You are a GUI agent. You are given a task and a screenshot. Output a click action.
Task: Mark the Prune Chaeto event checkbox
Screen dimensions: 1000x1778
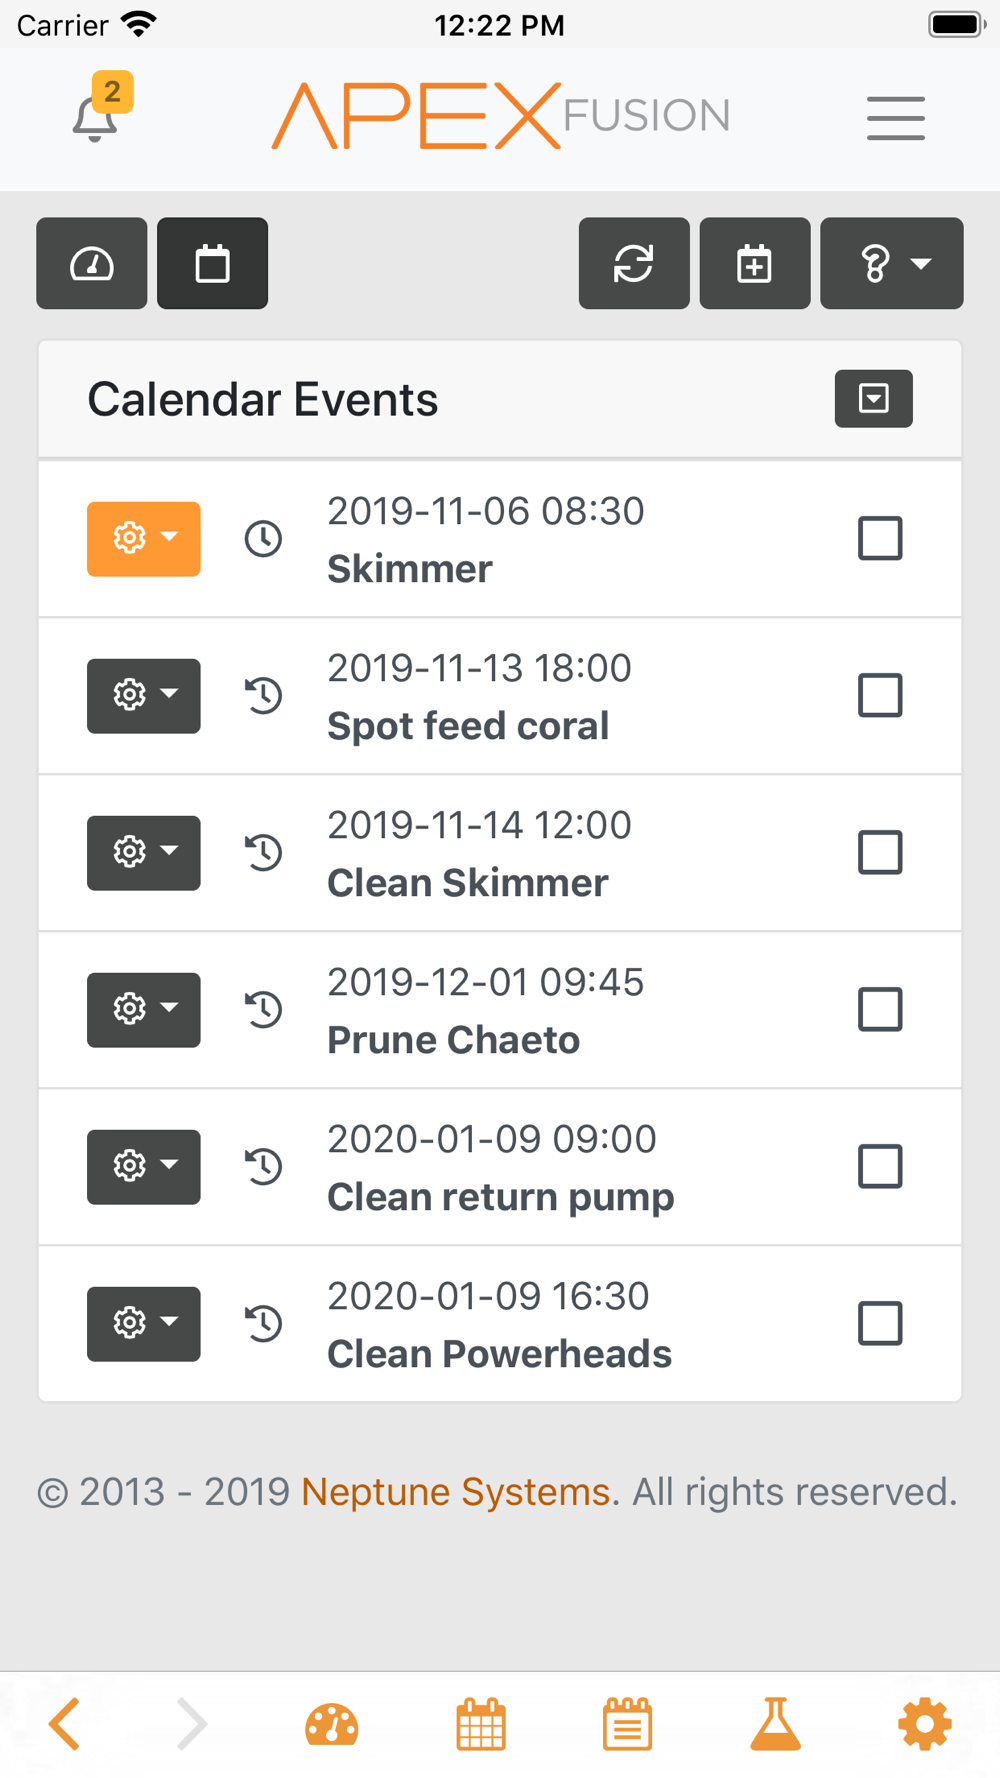point(880,1009)
